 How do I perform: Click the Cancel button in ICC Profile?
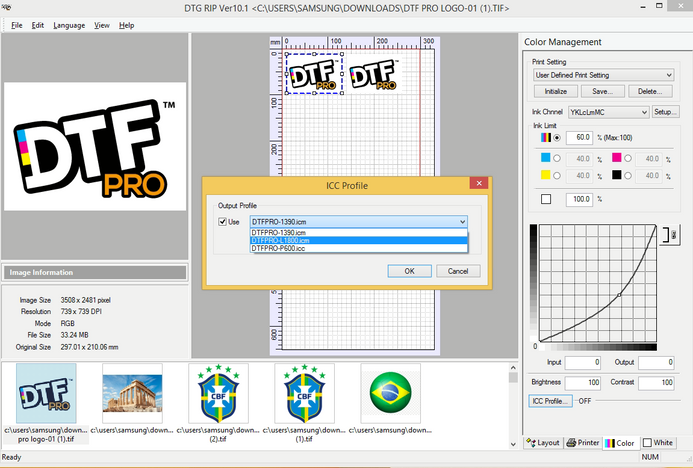pos(458,271)
